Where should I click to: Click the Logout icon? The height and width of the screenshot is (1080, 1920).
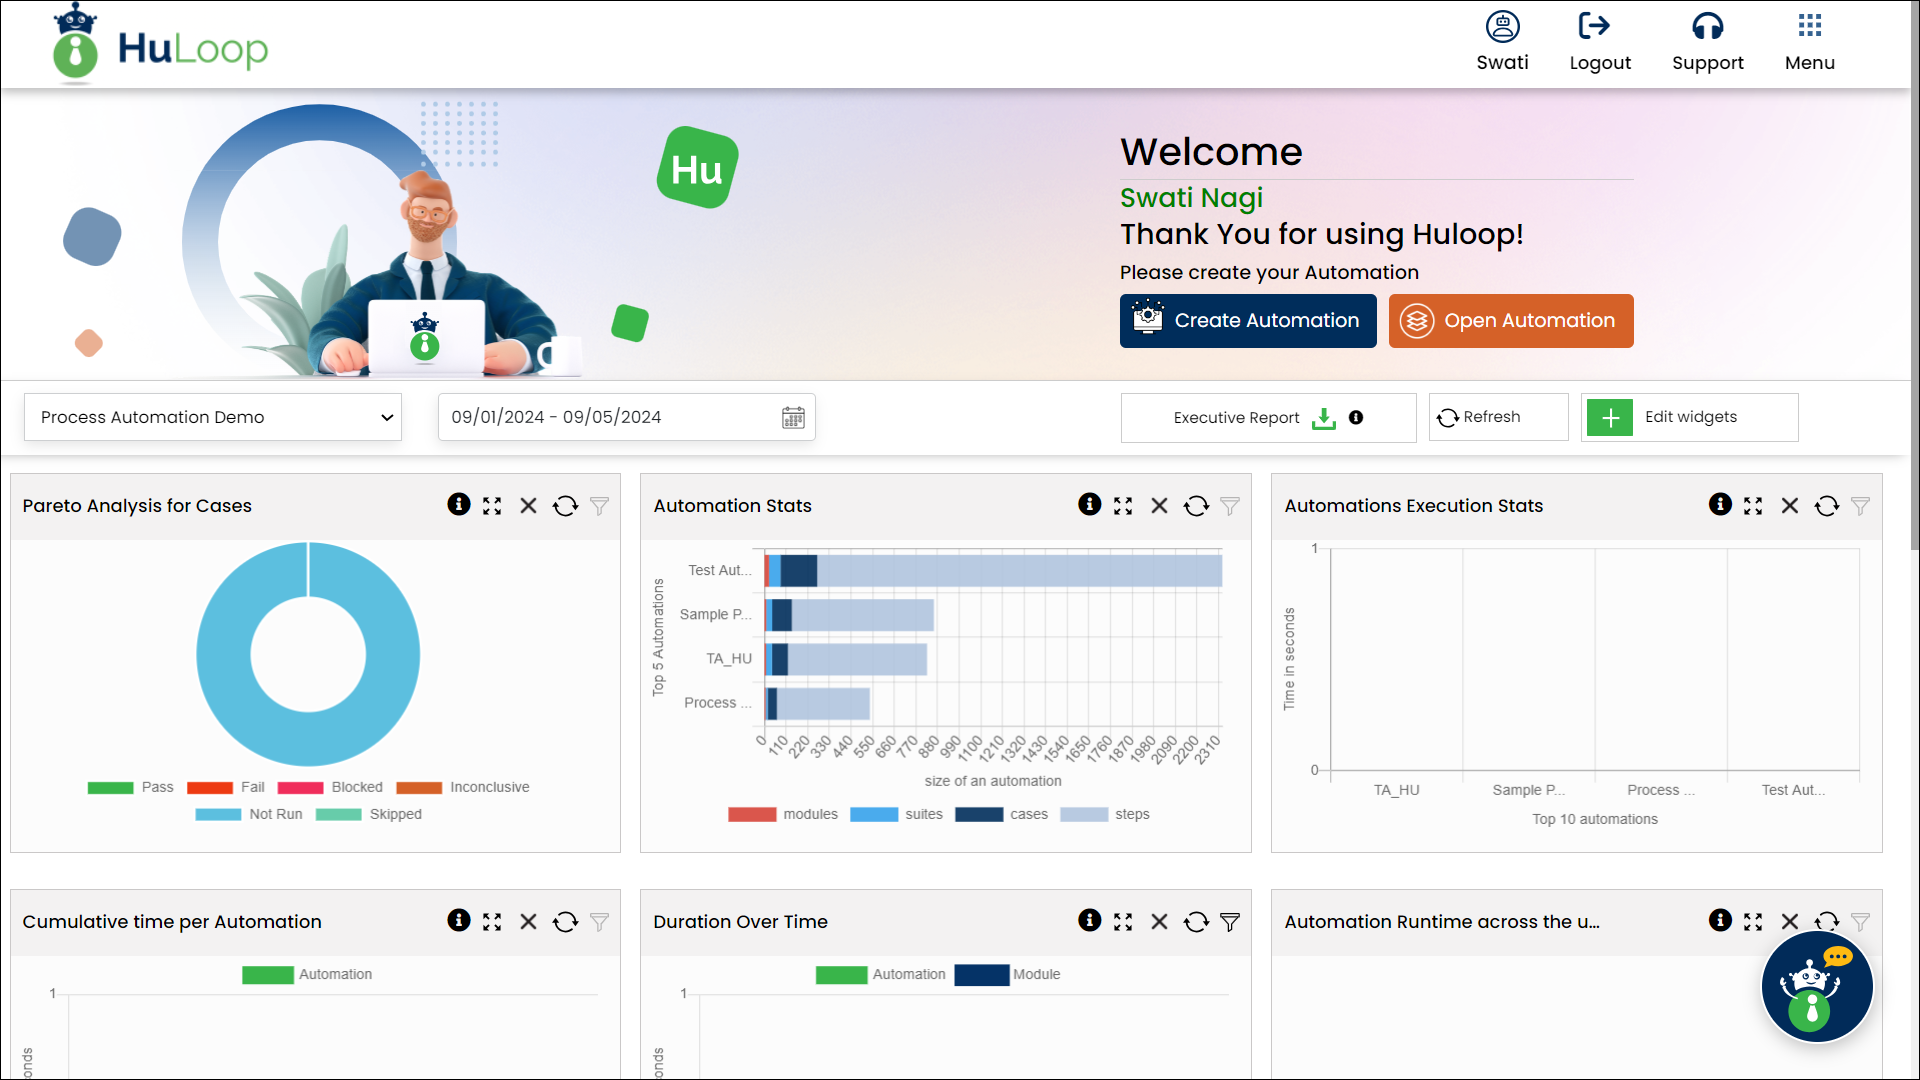tap(1594, 27)
